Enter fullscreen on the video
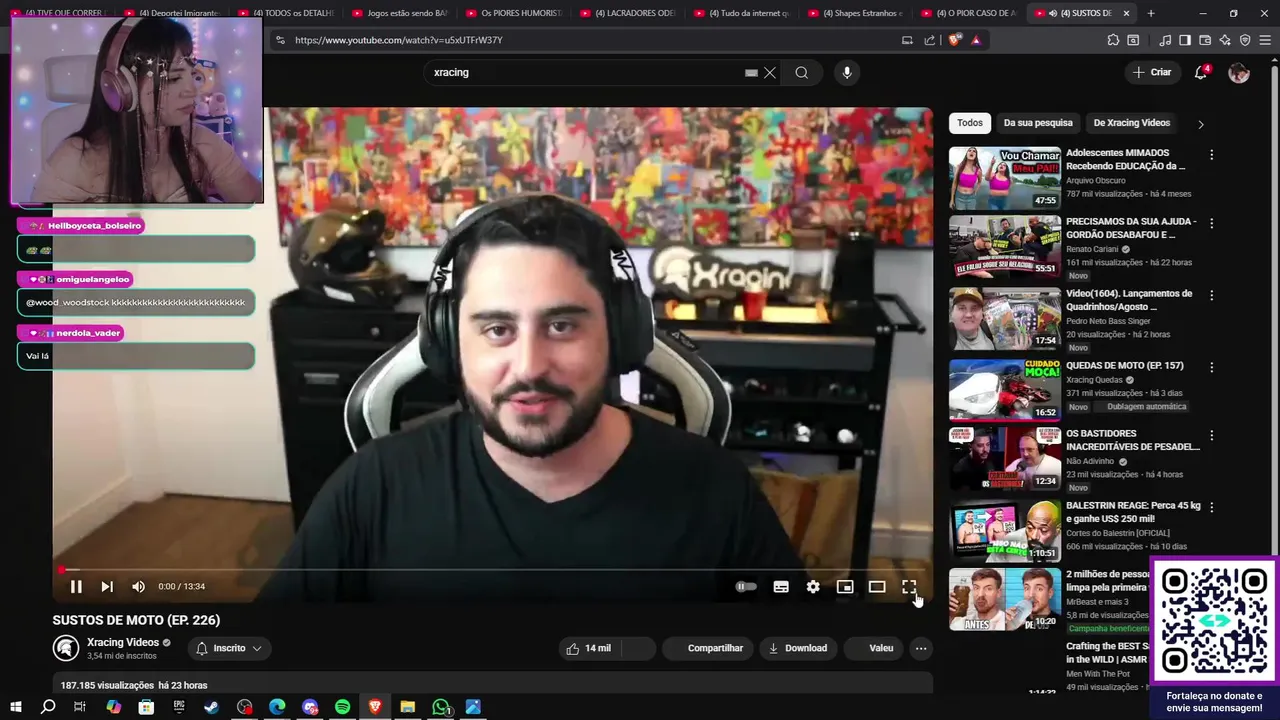The width and height of the screenshot is (1280, 720). coord(909,587)
